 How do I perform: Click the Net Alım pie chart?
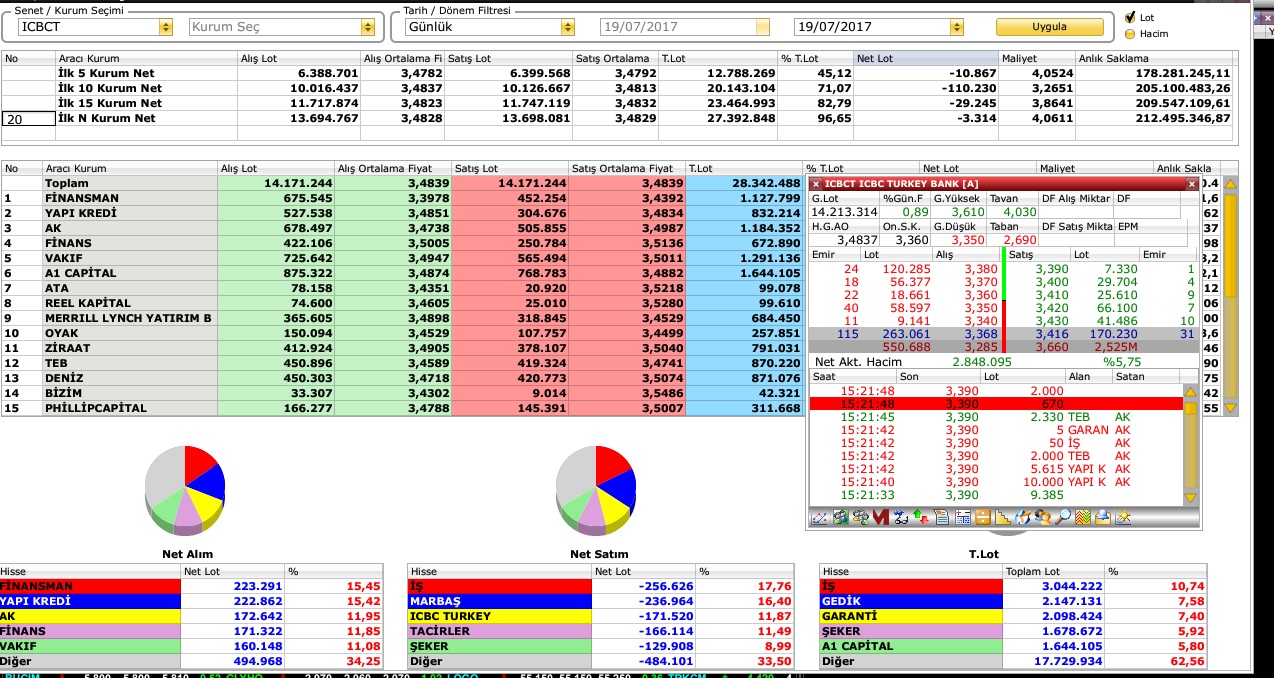pyautogui.click(x=186, y=490)
